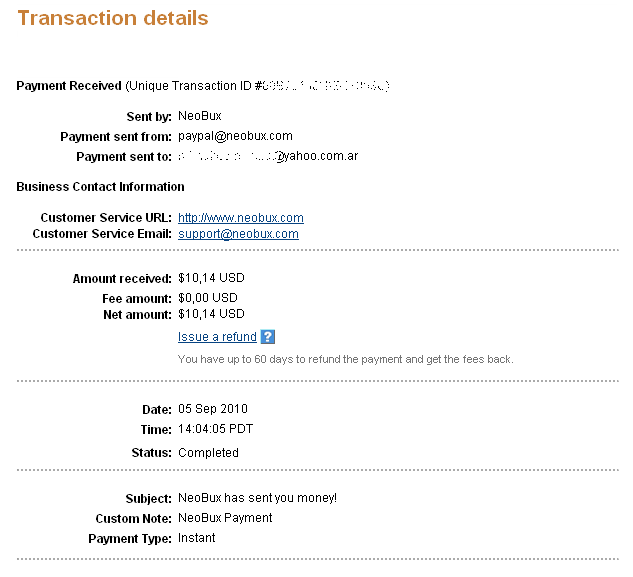633x577 pixels.
Task: Click the support@neobux.com email link
Action: tap(238, 234)
